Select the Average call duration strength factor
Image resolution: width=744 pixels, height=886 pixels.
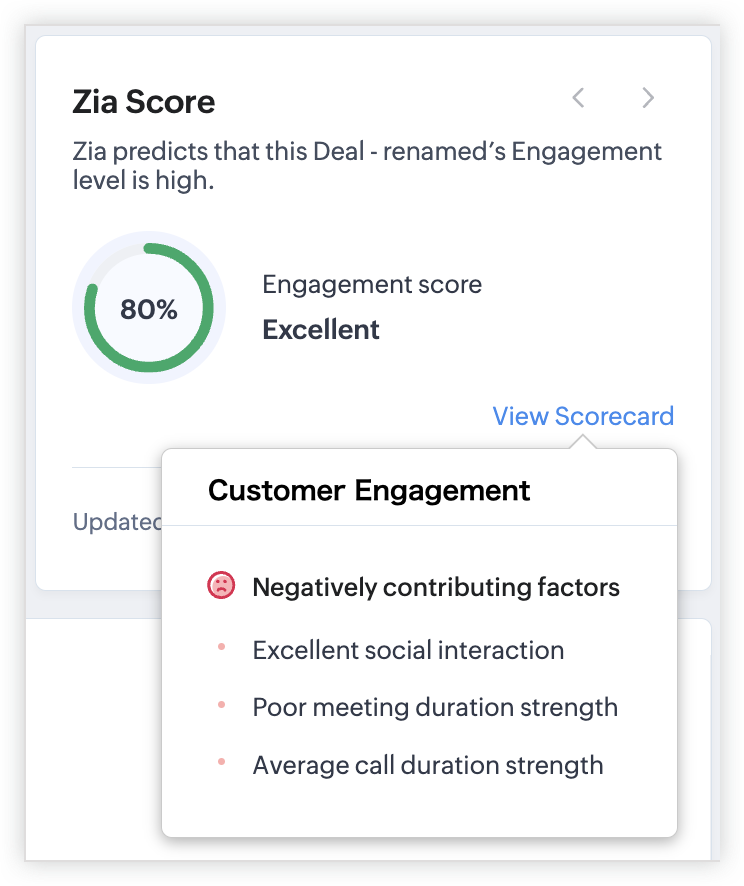(x=428, y=766)
